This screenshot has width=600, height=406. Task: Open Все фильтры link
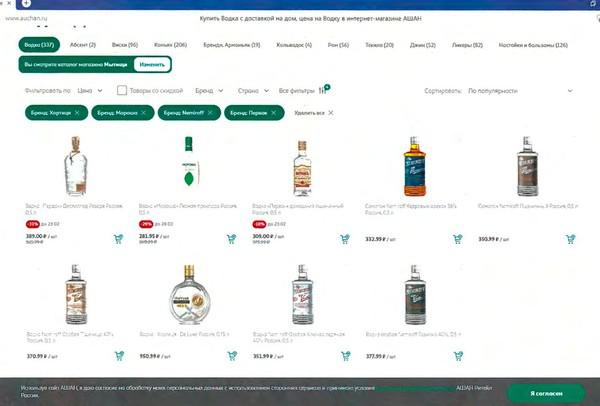296,91
